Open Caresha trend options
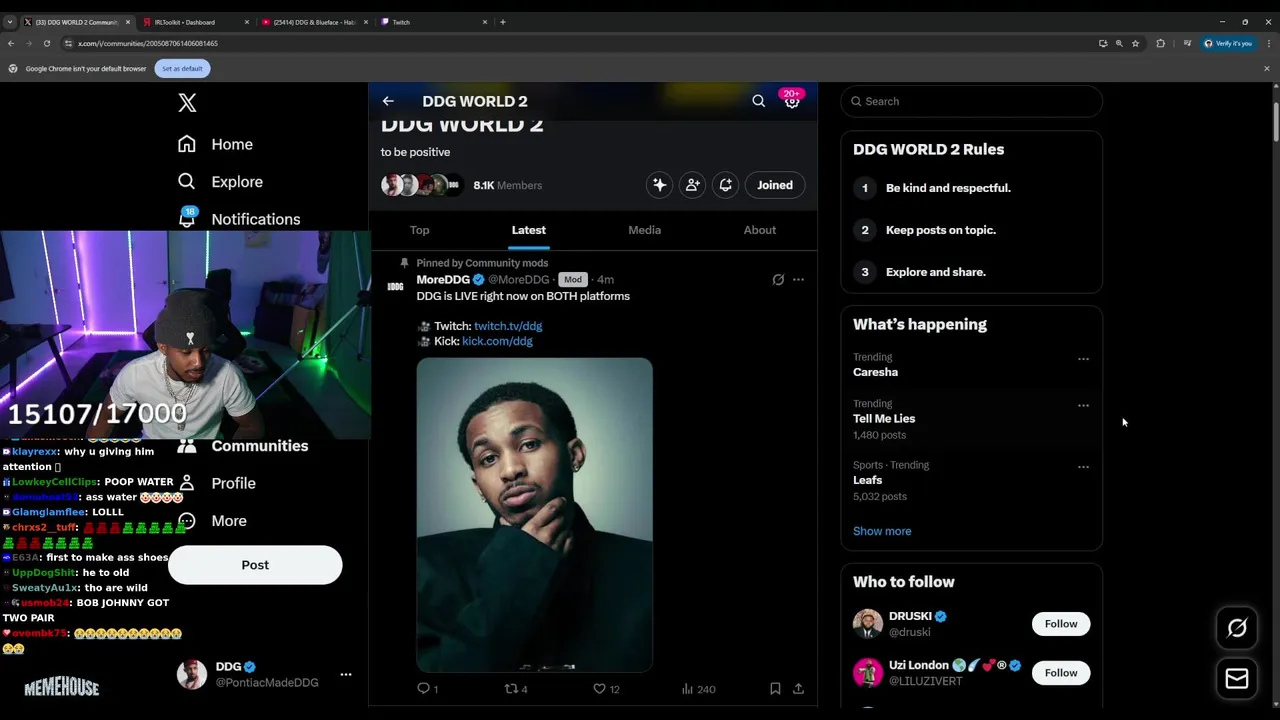This screenshot has width=1280, height=720. 1083,359
